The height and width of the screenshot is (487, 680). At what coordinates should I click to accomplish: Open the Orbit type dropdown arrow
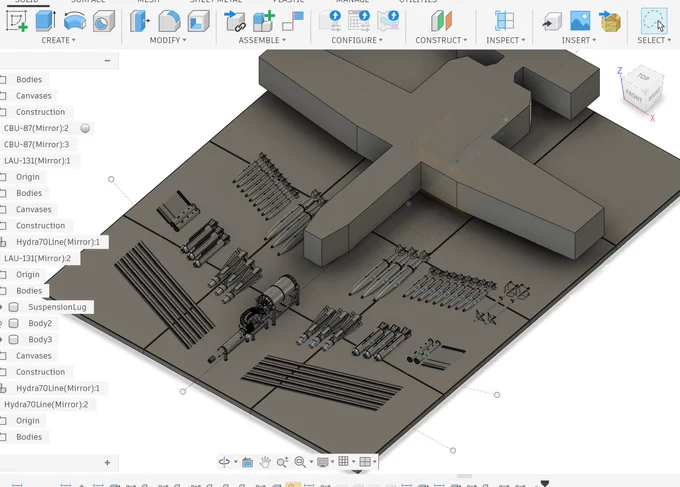(x=235, y=462)
